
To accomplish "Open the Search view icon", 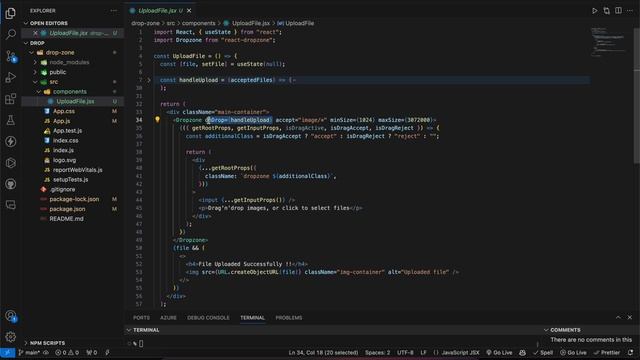I will [x=11, y=34].
